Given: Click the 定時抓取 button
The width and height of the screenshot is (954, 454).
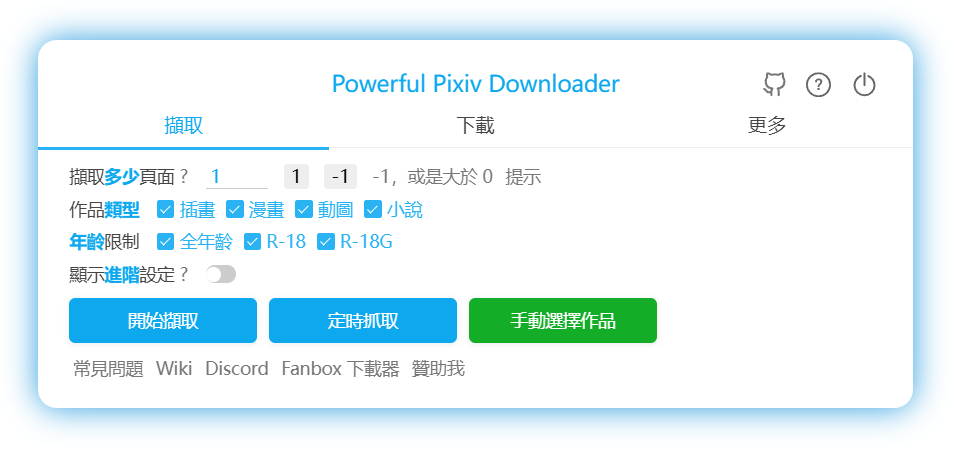Looking at the screenshot, I should (363, 321).
